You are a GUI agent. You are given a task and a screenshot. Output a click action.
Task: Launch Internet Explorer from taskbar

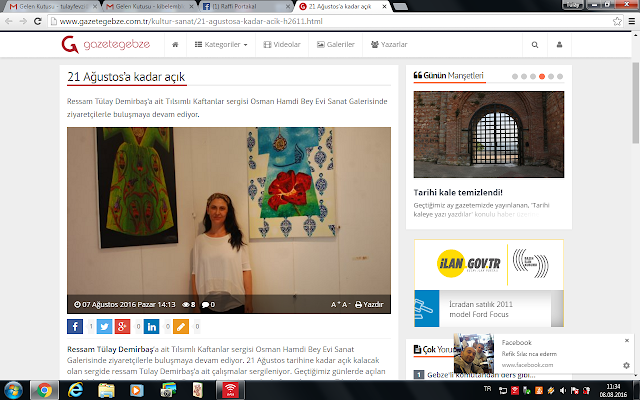click(x=75, y=390)
